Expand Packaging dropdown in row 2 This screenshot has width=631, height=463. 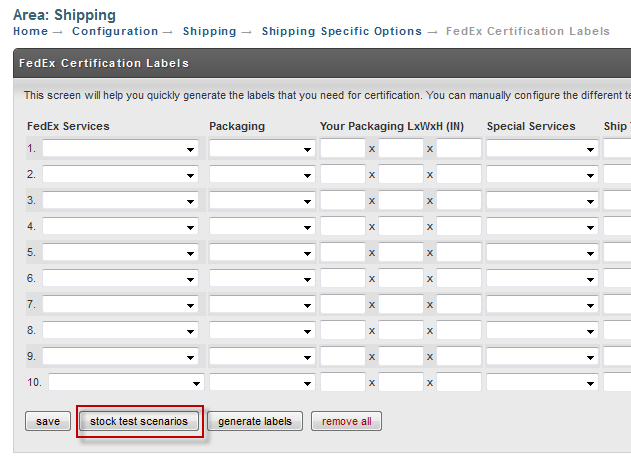click(262, 175)
